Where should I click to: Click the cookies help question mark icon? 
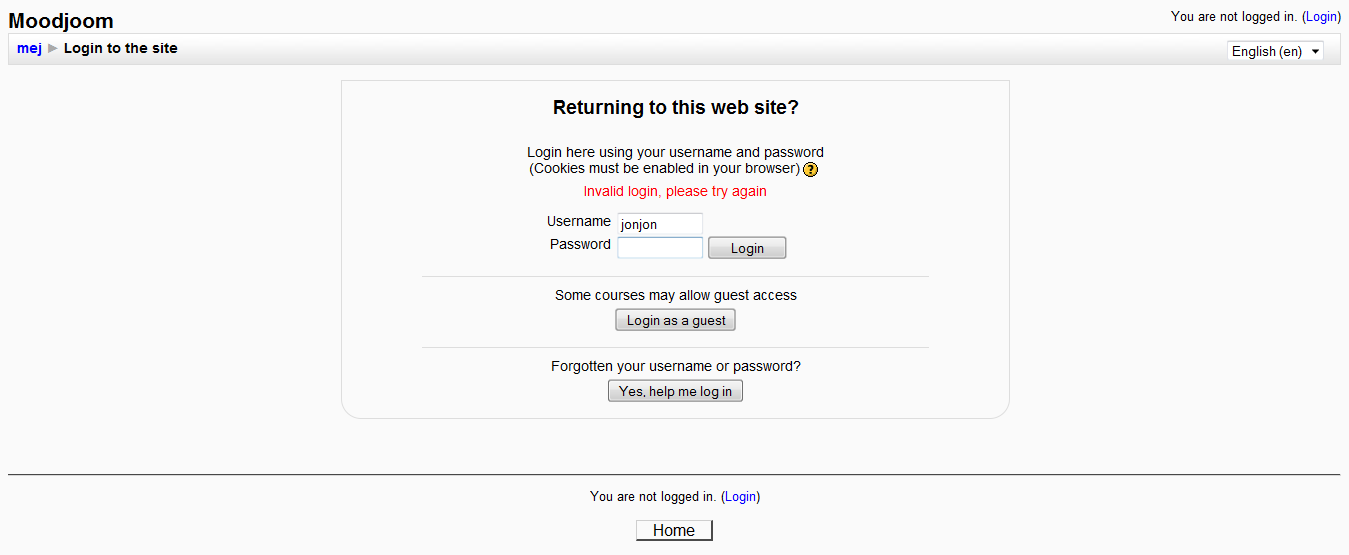(811, 169)
